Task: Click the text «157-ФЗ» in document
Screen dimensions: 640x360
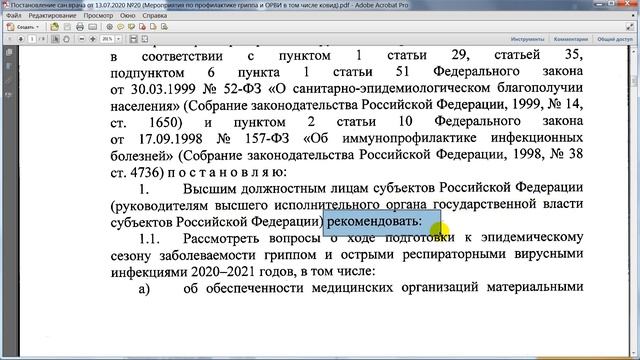Action: [267, 139]
